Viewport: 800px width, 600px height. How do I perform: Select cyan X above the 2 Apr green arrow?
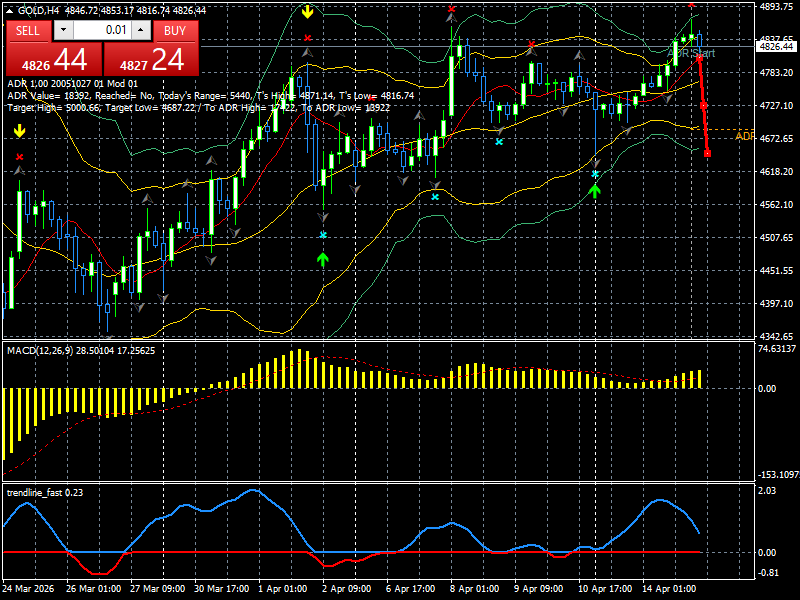pos(322,235)
